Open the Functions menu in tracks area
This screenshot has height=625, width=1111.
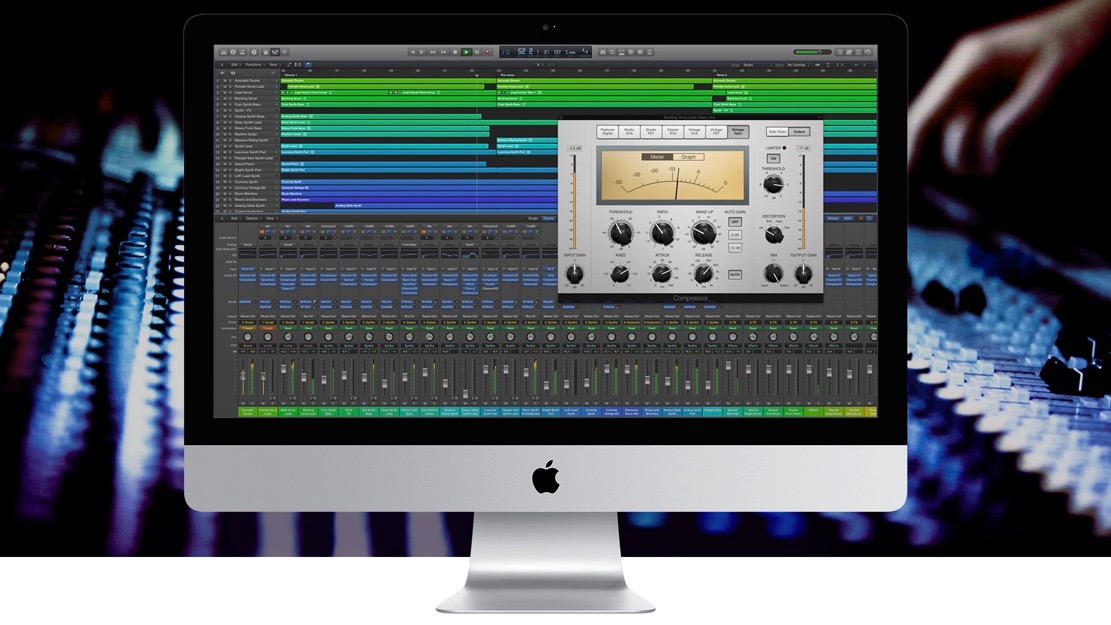pos(253,64)
